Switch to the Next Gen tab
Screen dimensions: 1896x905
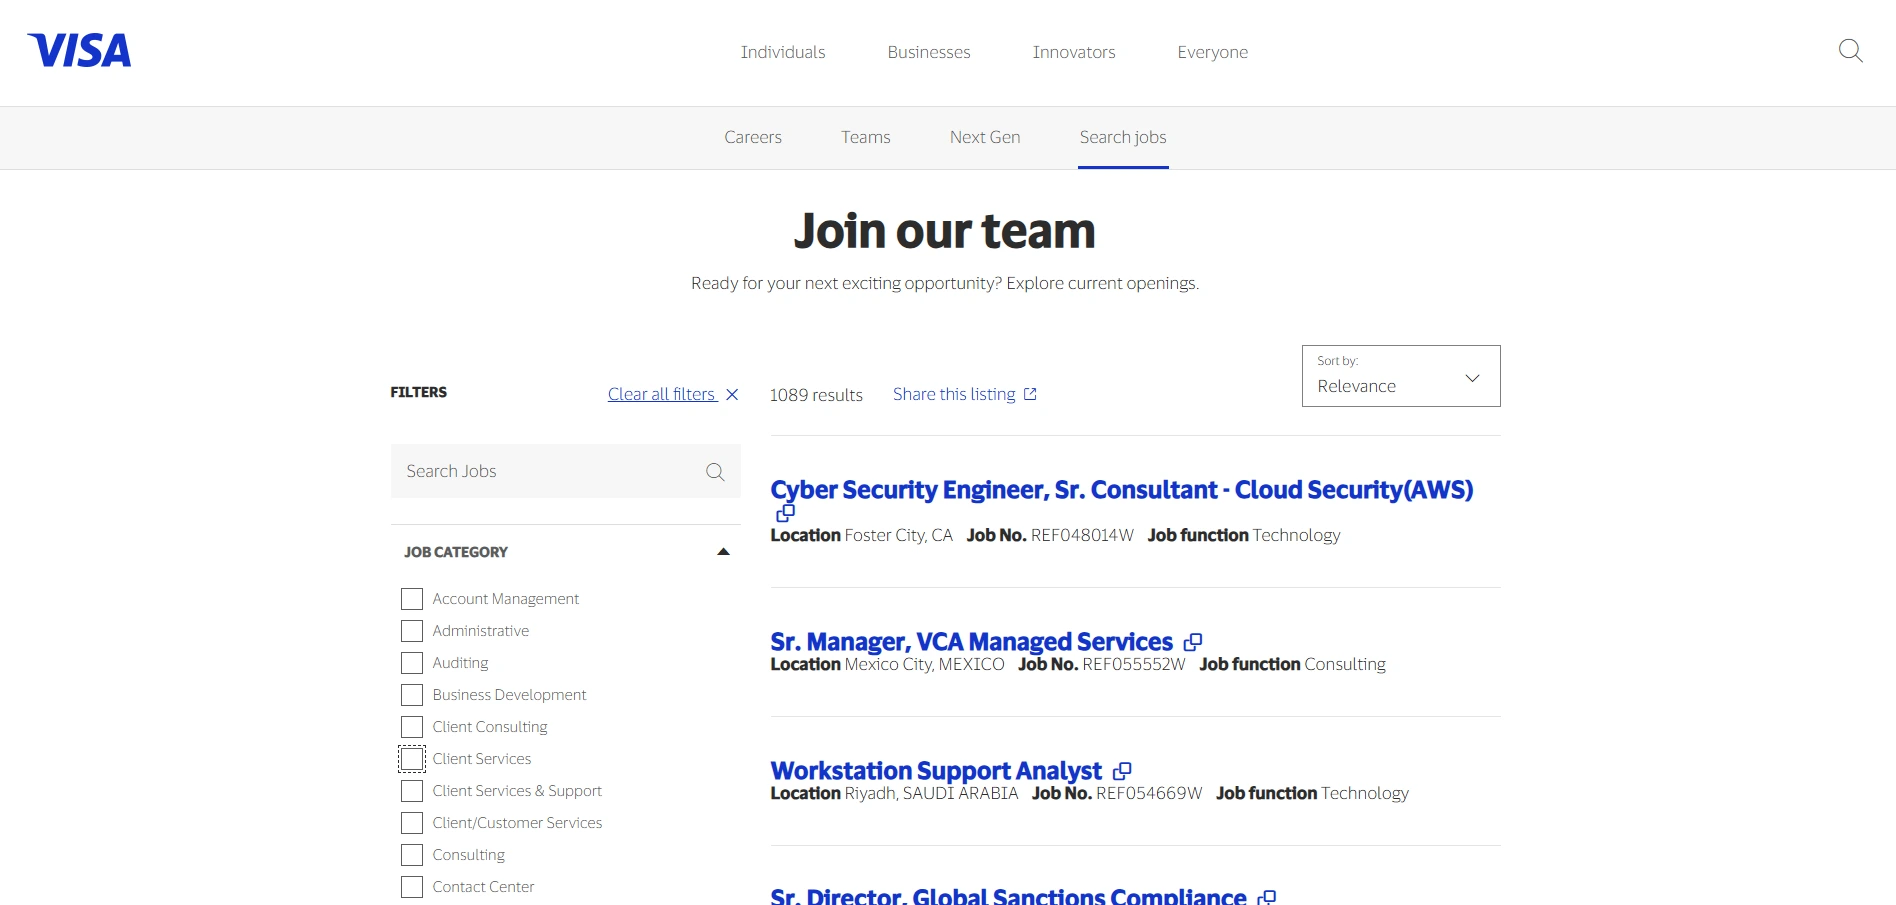(985, 137)
